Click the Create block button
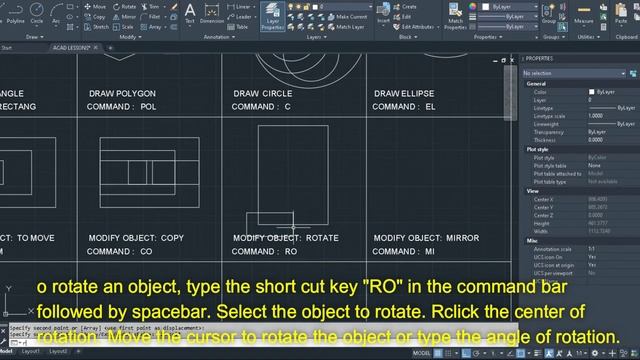640x360 pixels. [x=404, y=7]
